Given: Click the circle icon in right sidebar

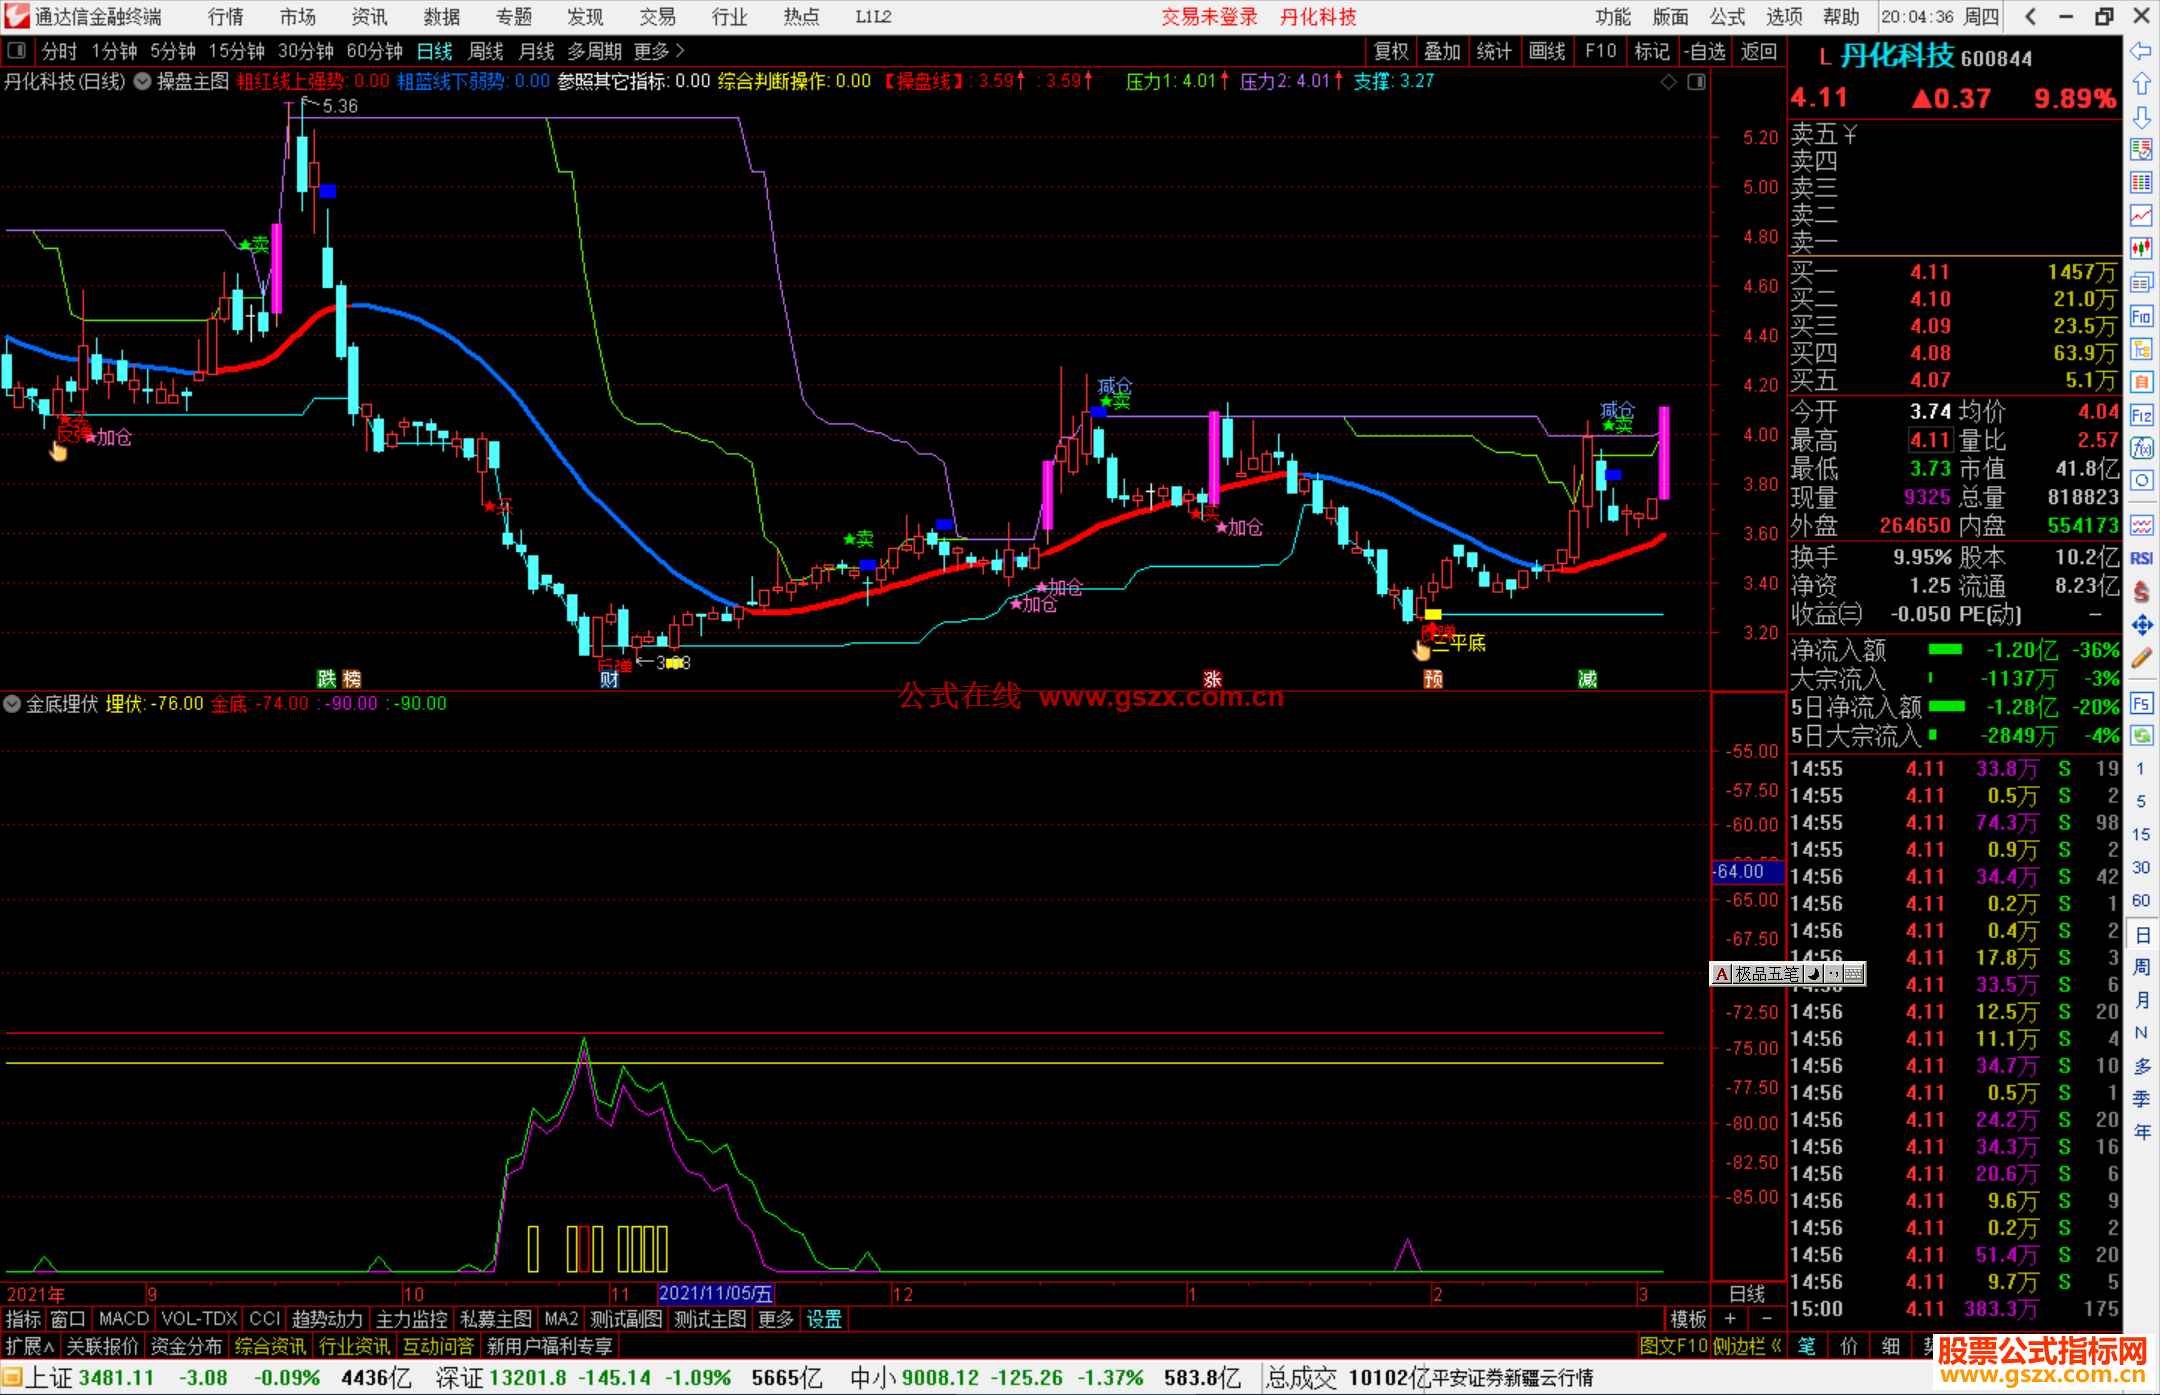Looking at the screenshot, I should [2141, 481].
